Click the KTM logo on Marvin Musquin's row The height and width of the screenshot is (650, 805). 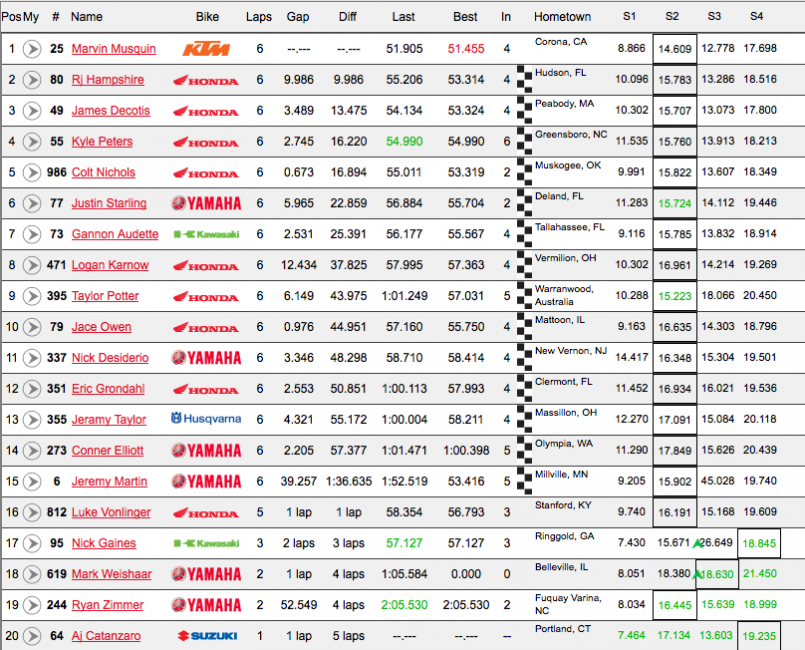click(205, 49)
